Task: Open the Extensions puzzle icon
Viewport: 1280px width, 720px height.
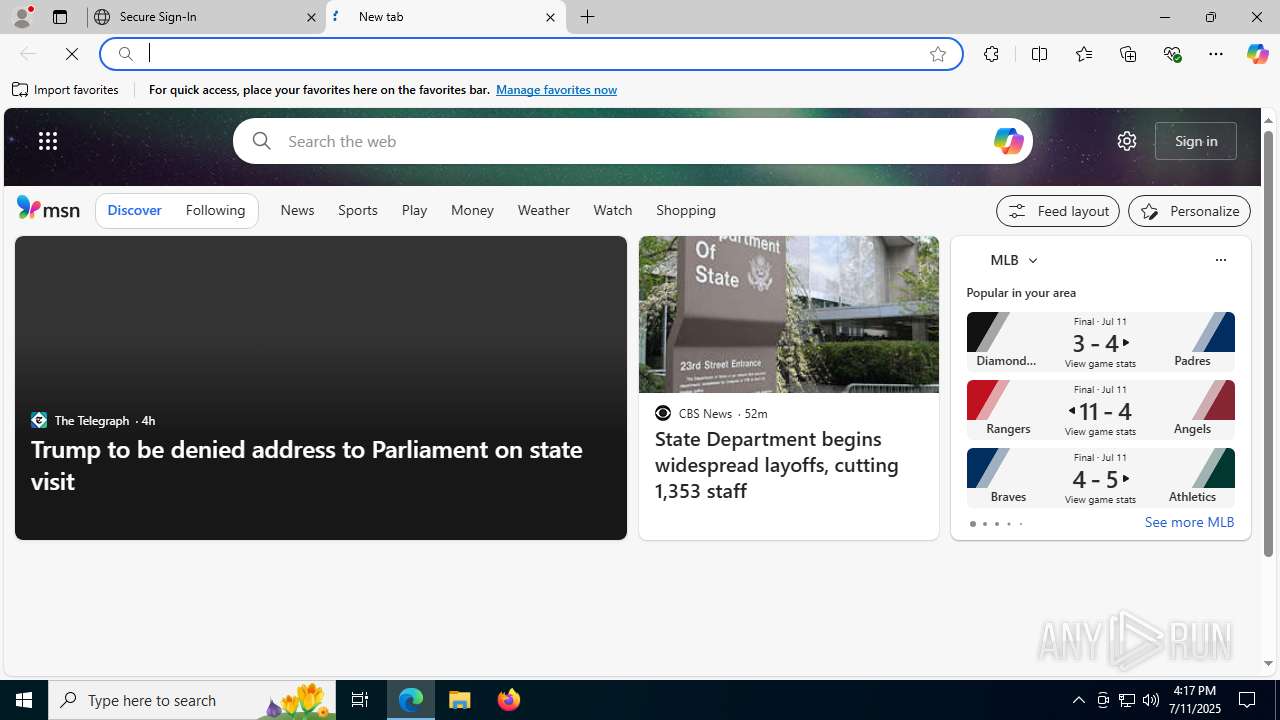Action: (991, 54)
